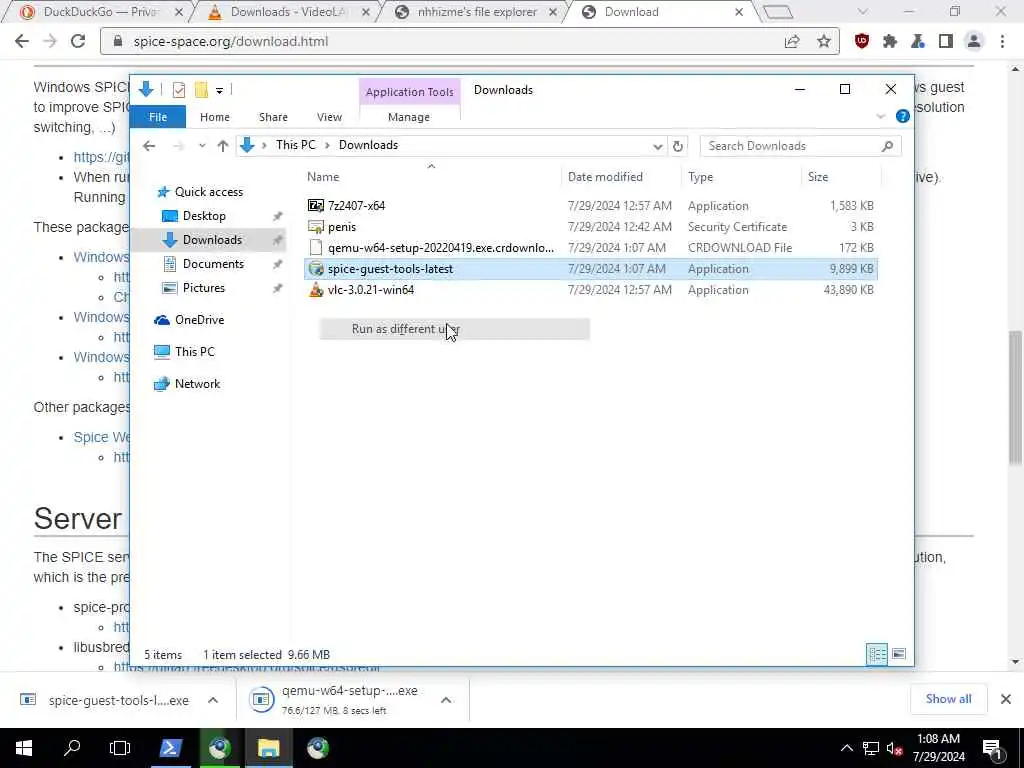This screenshot has width=1024, height=768.
Task: Open PowerShell from the taskbar
Action: 170,748
